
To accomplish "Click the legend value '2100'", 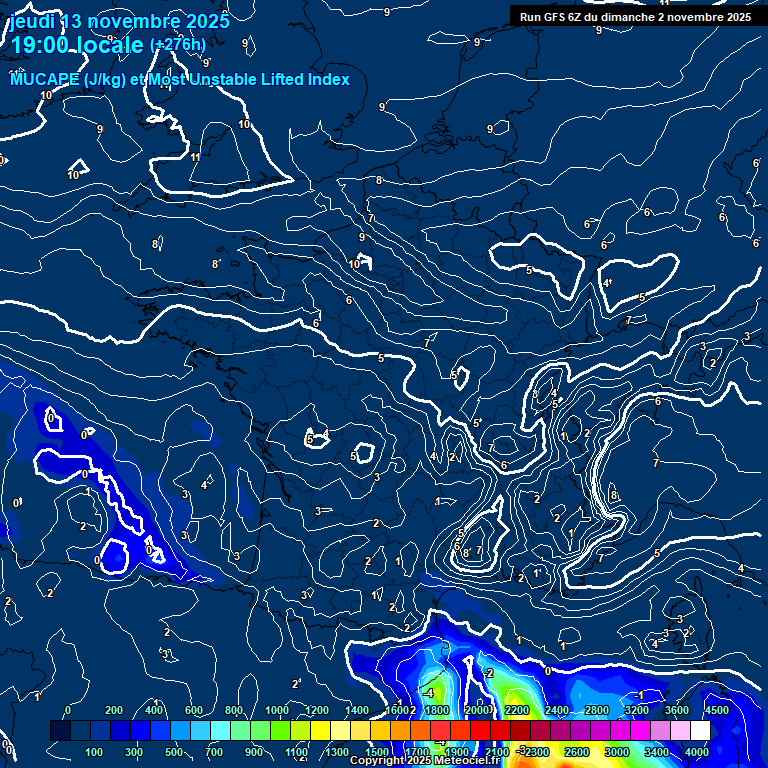I will point(497,752).
